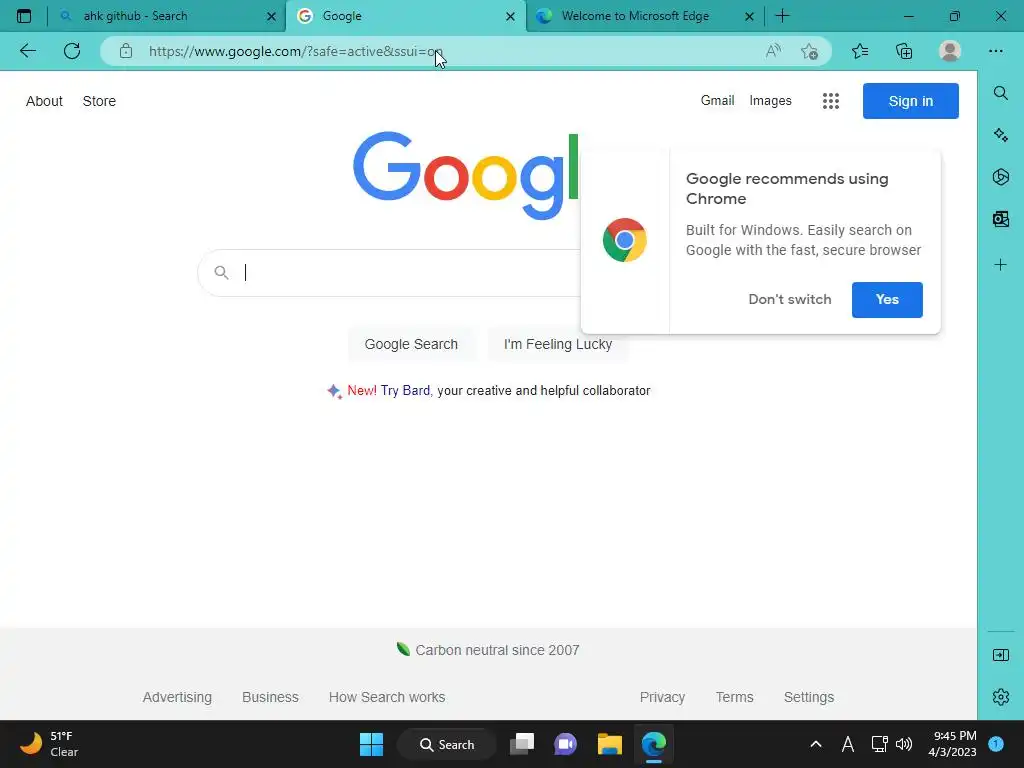Add a sidebar app with plus icon

(x=1000, y=264)
